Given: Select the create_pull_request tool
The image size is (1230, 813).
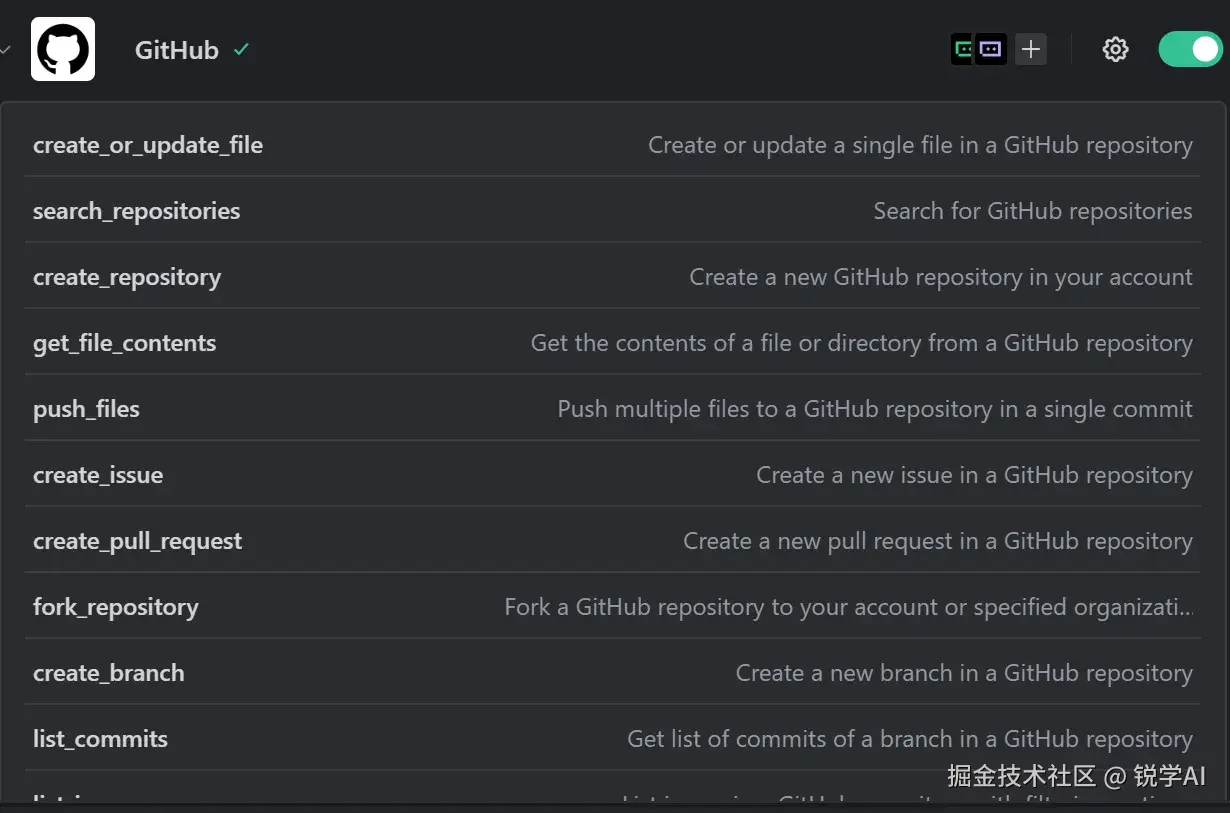Looking at the screenshot, I should [x=138, y=541].
